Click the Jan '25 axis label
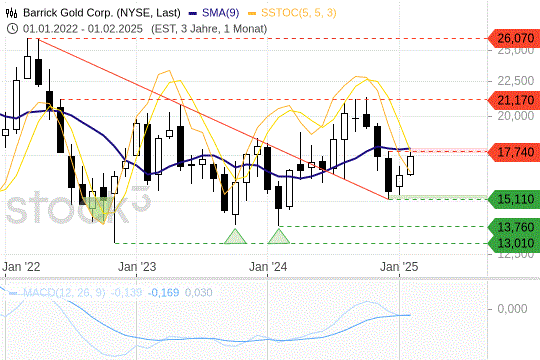Image resolution: width=540 pixels, height=360 pixels. coord(399,267)
